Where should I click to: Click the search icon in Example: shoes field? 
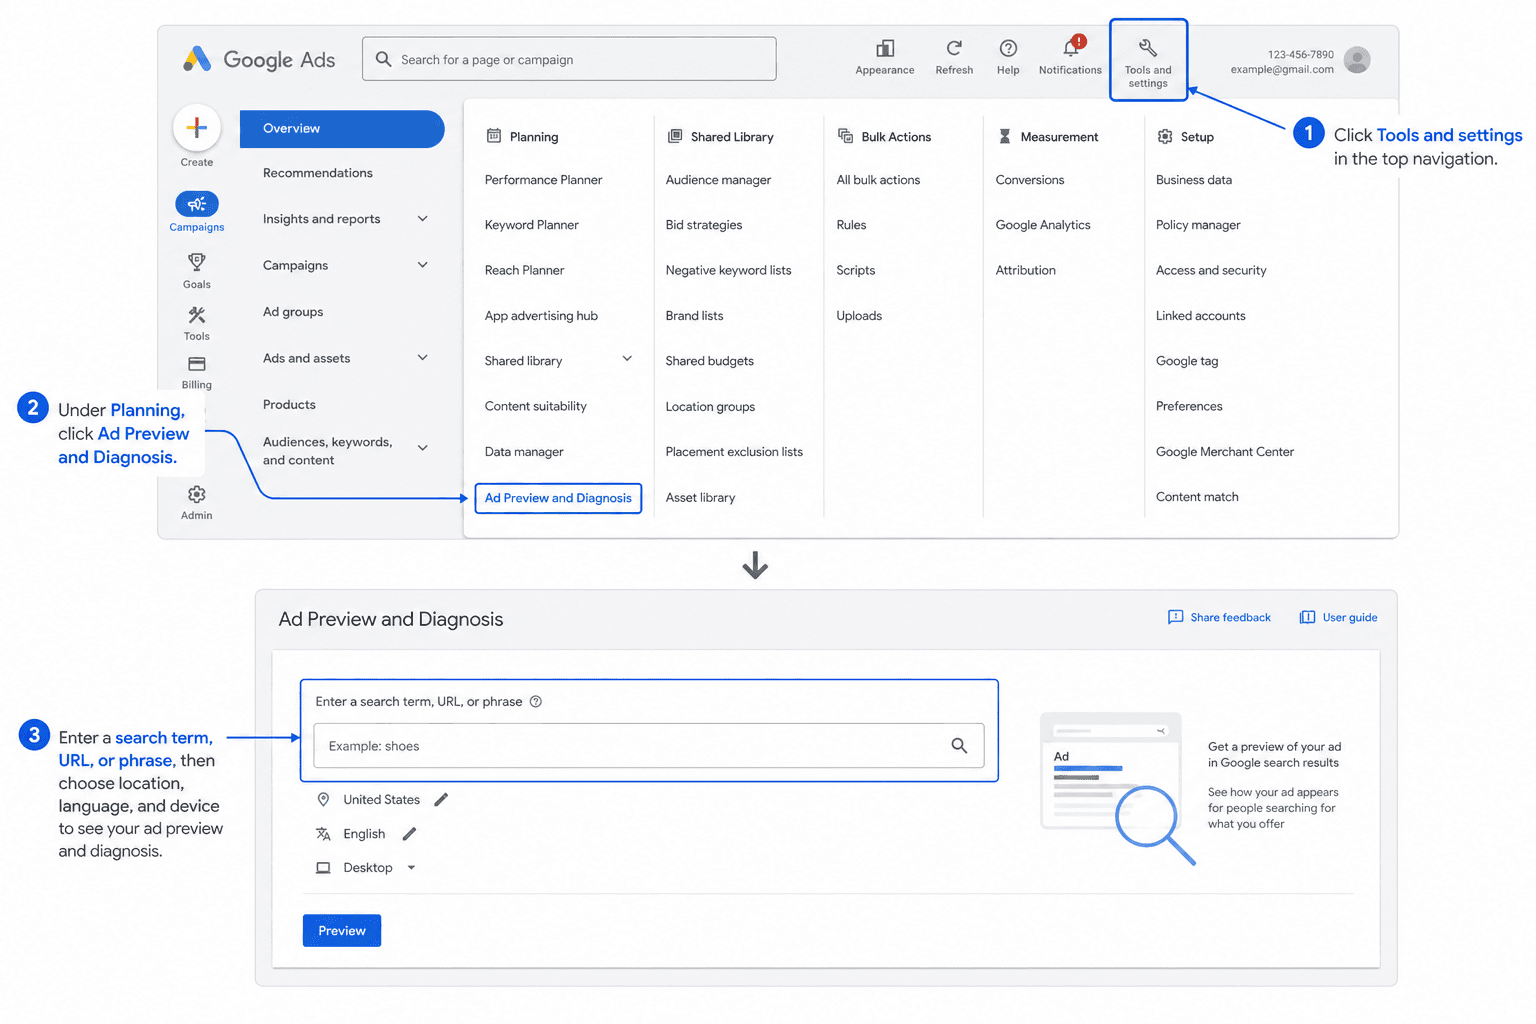(x=959, y=745)
